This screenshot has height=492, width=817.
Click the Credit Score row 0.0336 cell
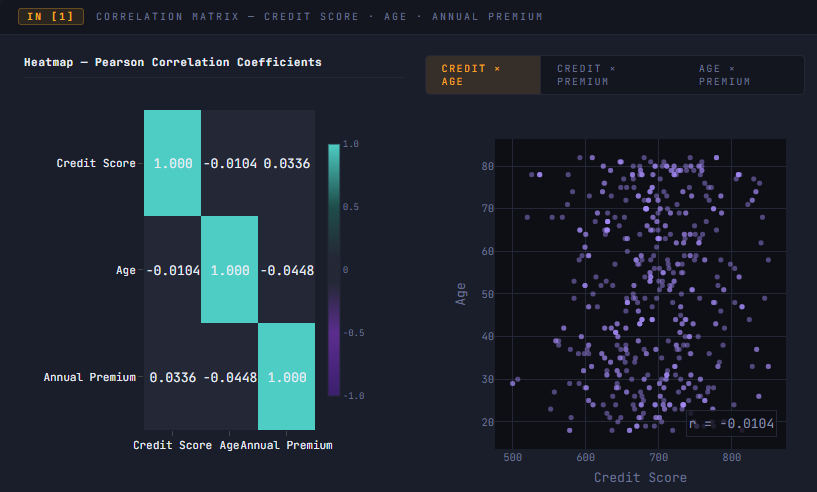click(287, 163)
